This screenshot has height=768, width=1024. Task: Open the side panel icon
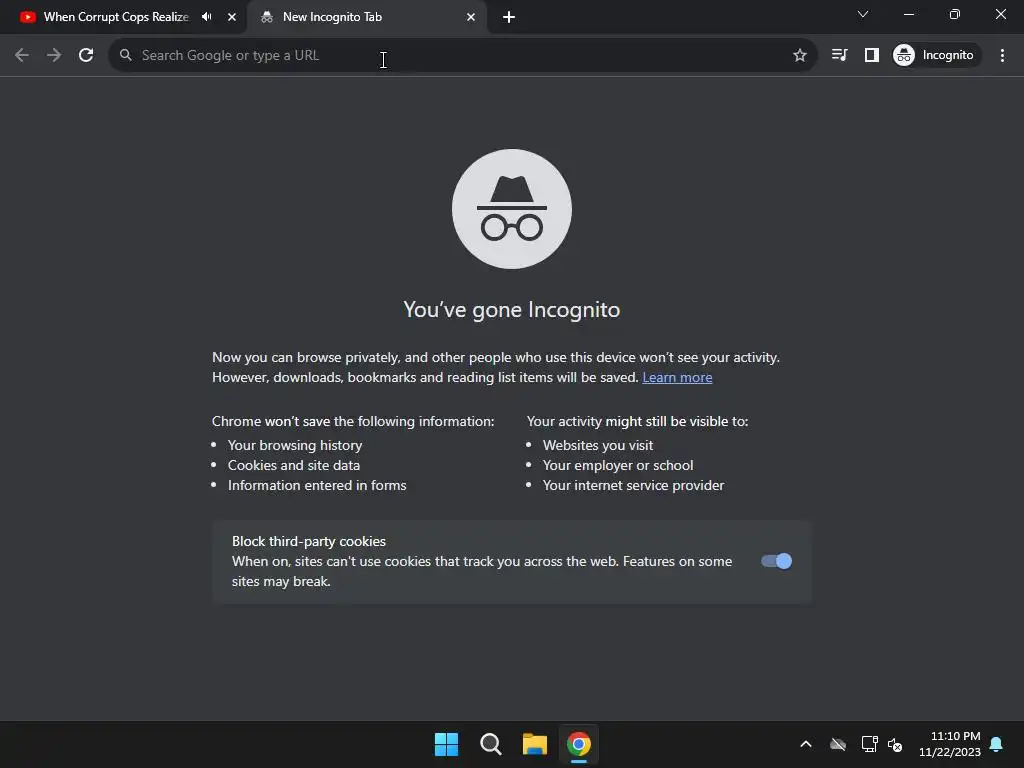(872, 56)
